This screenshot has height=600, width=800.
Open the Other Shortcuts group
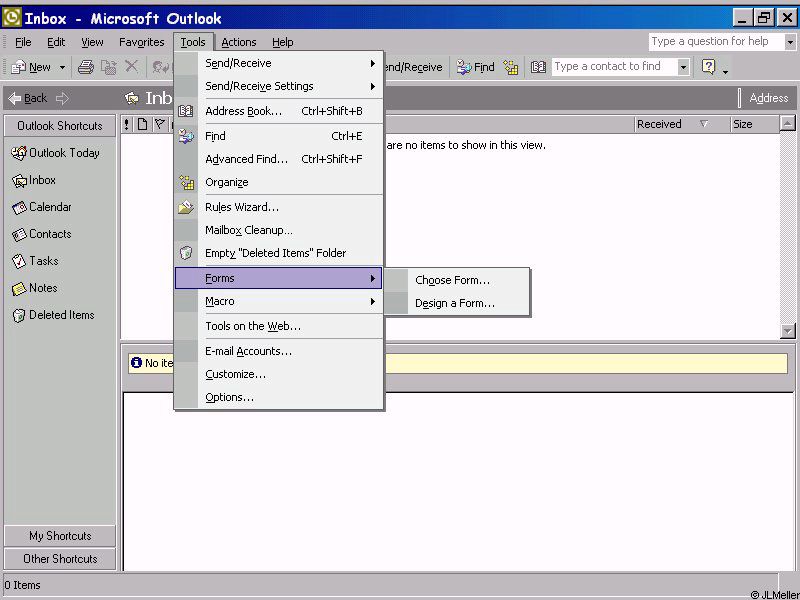point(60,559)
